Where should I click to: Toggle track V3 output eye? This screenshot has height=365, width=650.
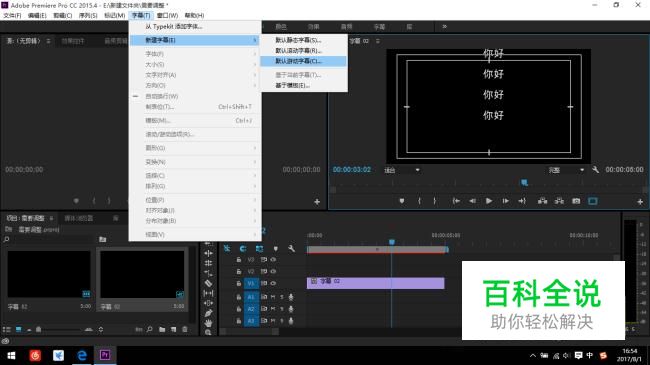(273, 260)
